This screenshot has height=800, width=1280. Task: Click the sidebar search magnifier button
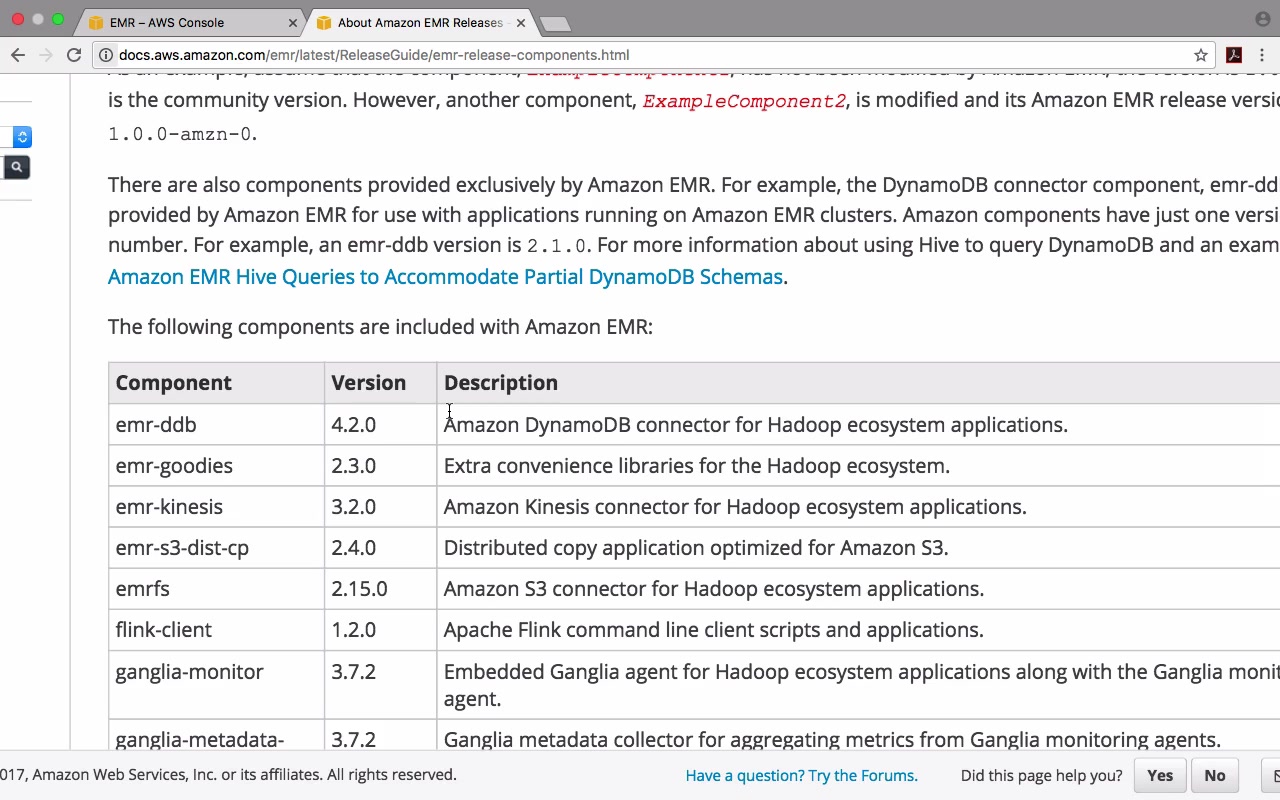(x=17, y=167)
